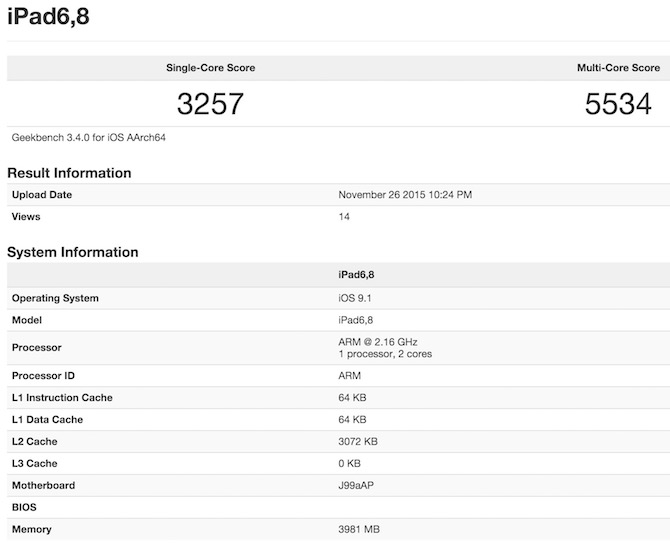Click the Model row label
Viewport: 670px width, 543px height.
27,320
